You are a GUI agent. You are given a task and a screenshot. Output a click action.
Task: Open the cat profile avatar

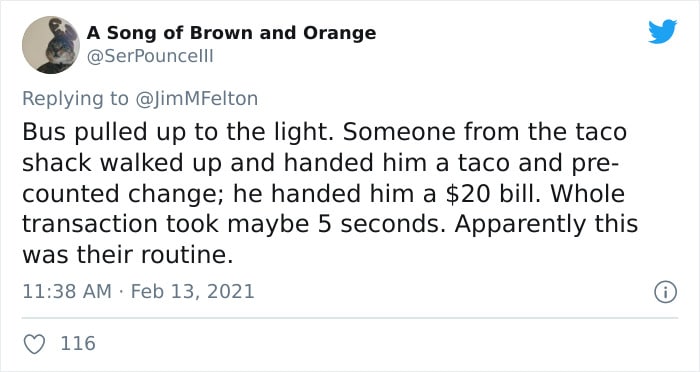coord(51,45)
